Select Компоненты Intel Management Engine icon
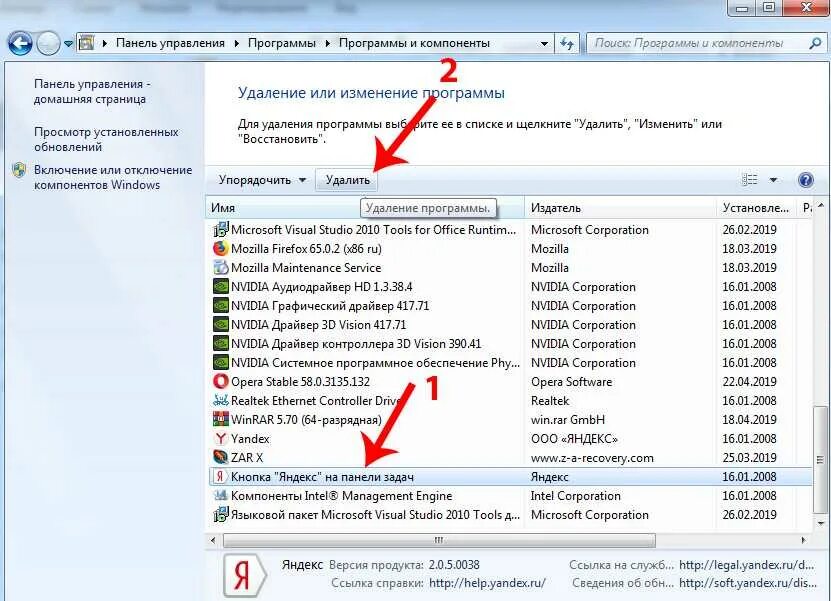Viewport: 831px width, 601px height. tap(220, 496)
